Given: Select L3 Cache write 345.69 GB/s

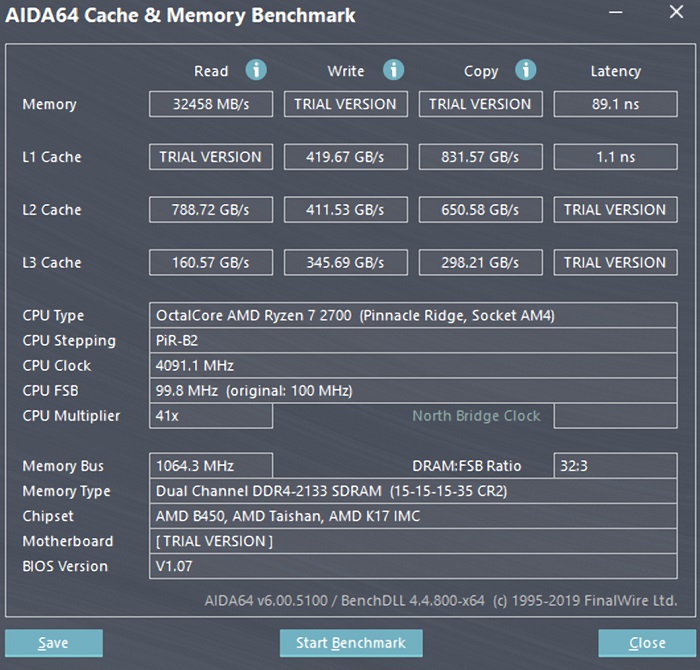Looking at the screenshot, I should click(346, 262).
